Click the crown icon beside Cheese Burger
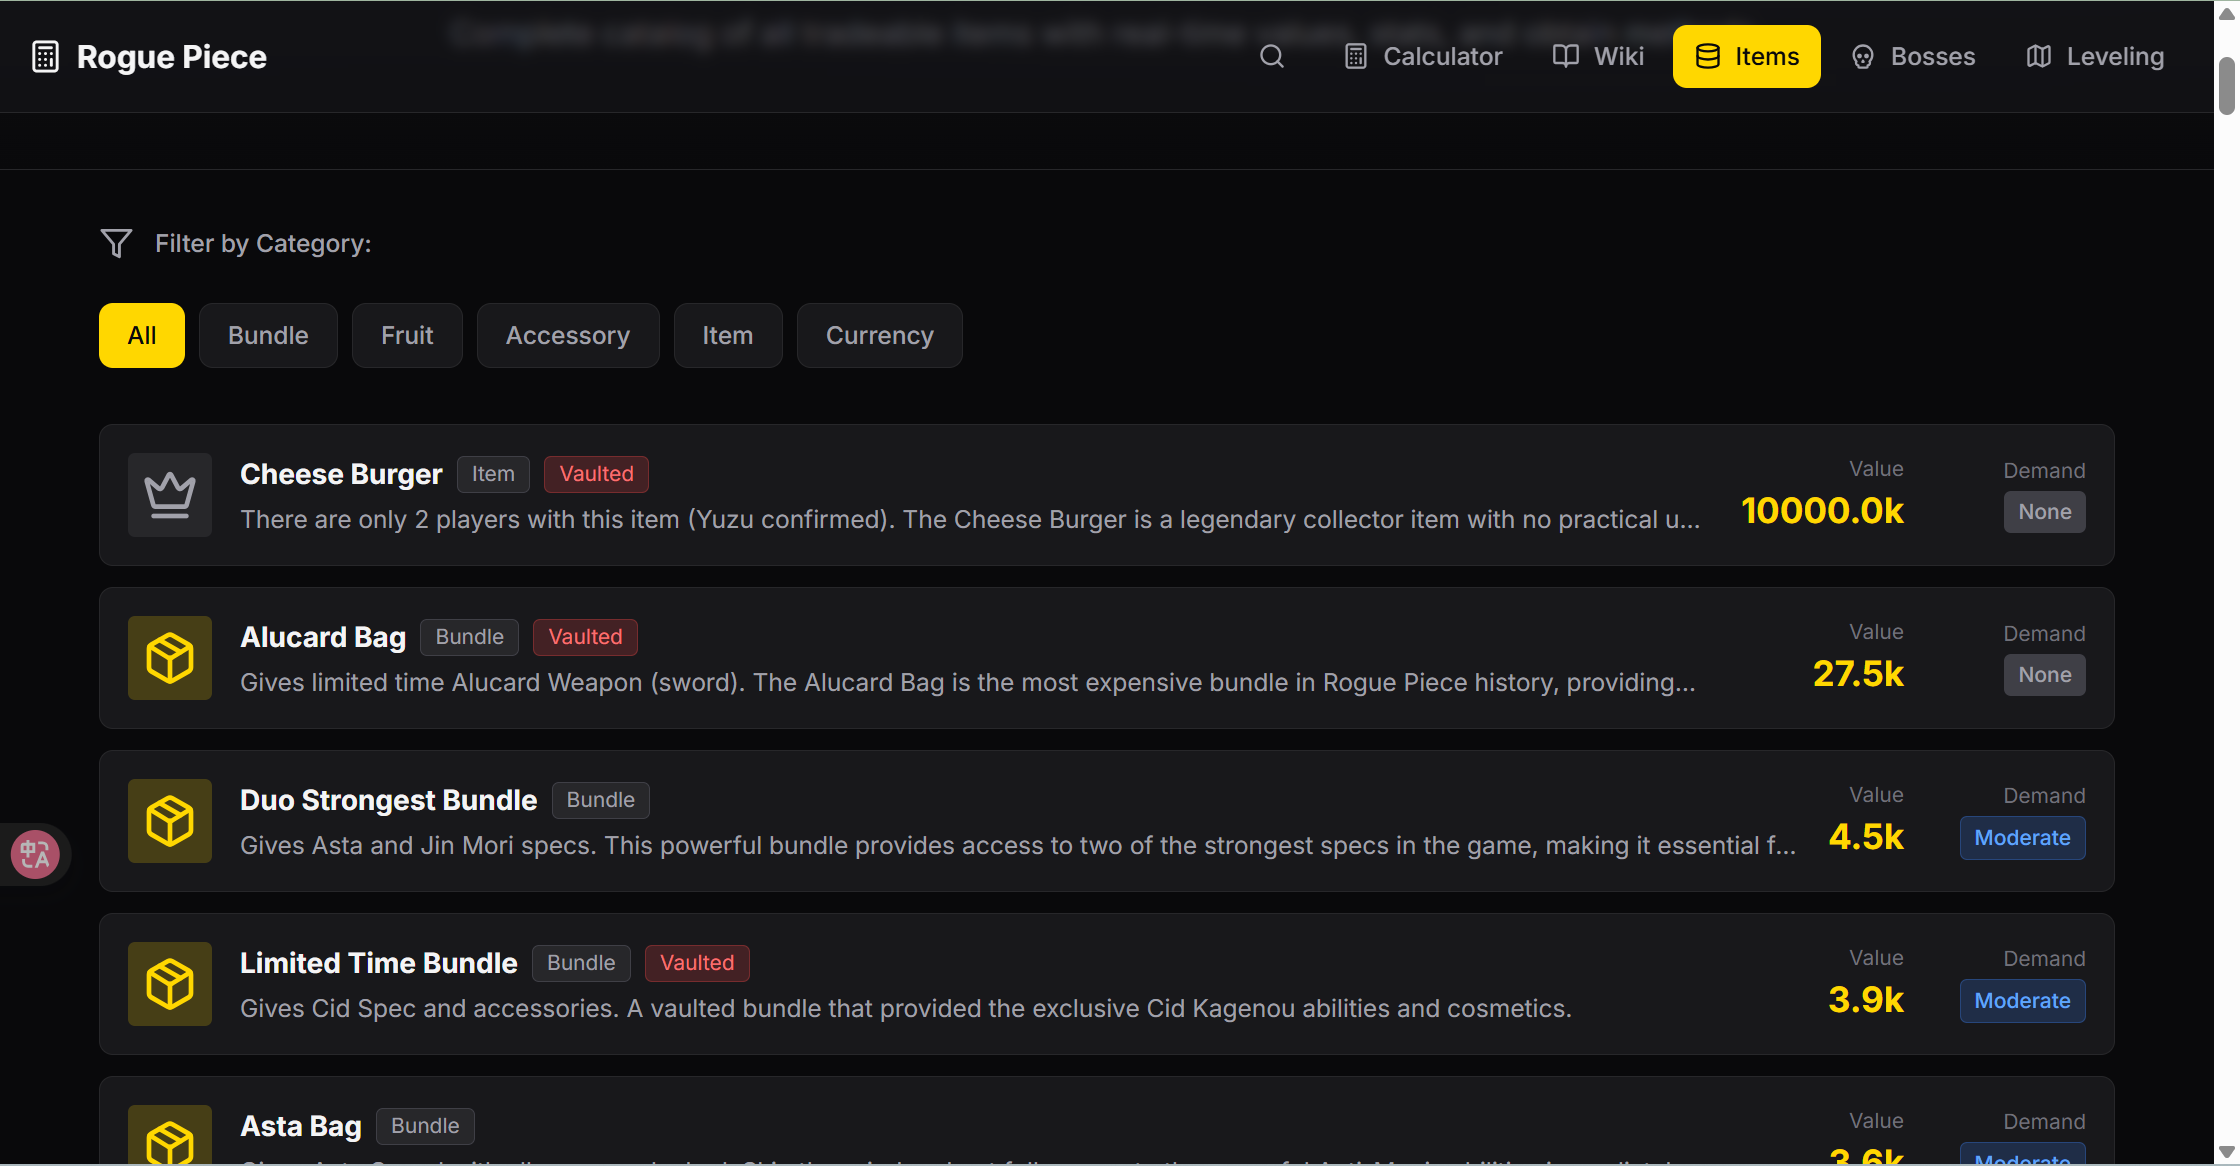The image size is (2240, 1166). point(169,494)
